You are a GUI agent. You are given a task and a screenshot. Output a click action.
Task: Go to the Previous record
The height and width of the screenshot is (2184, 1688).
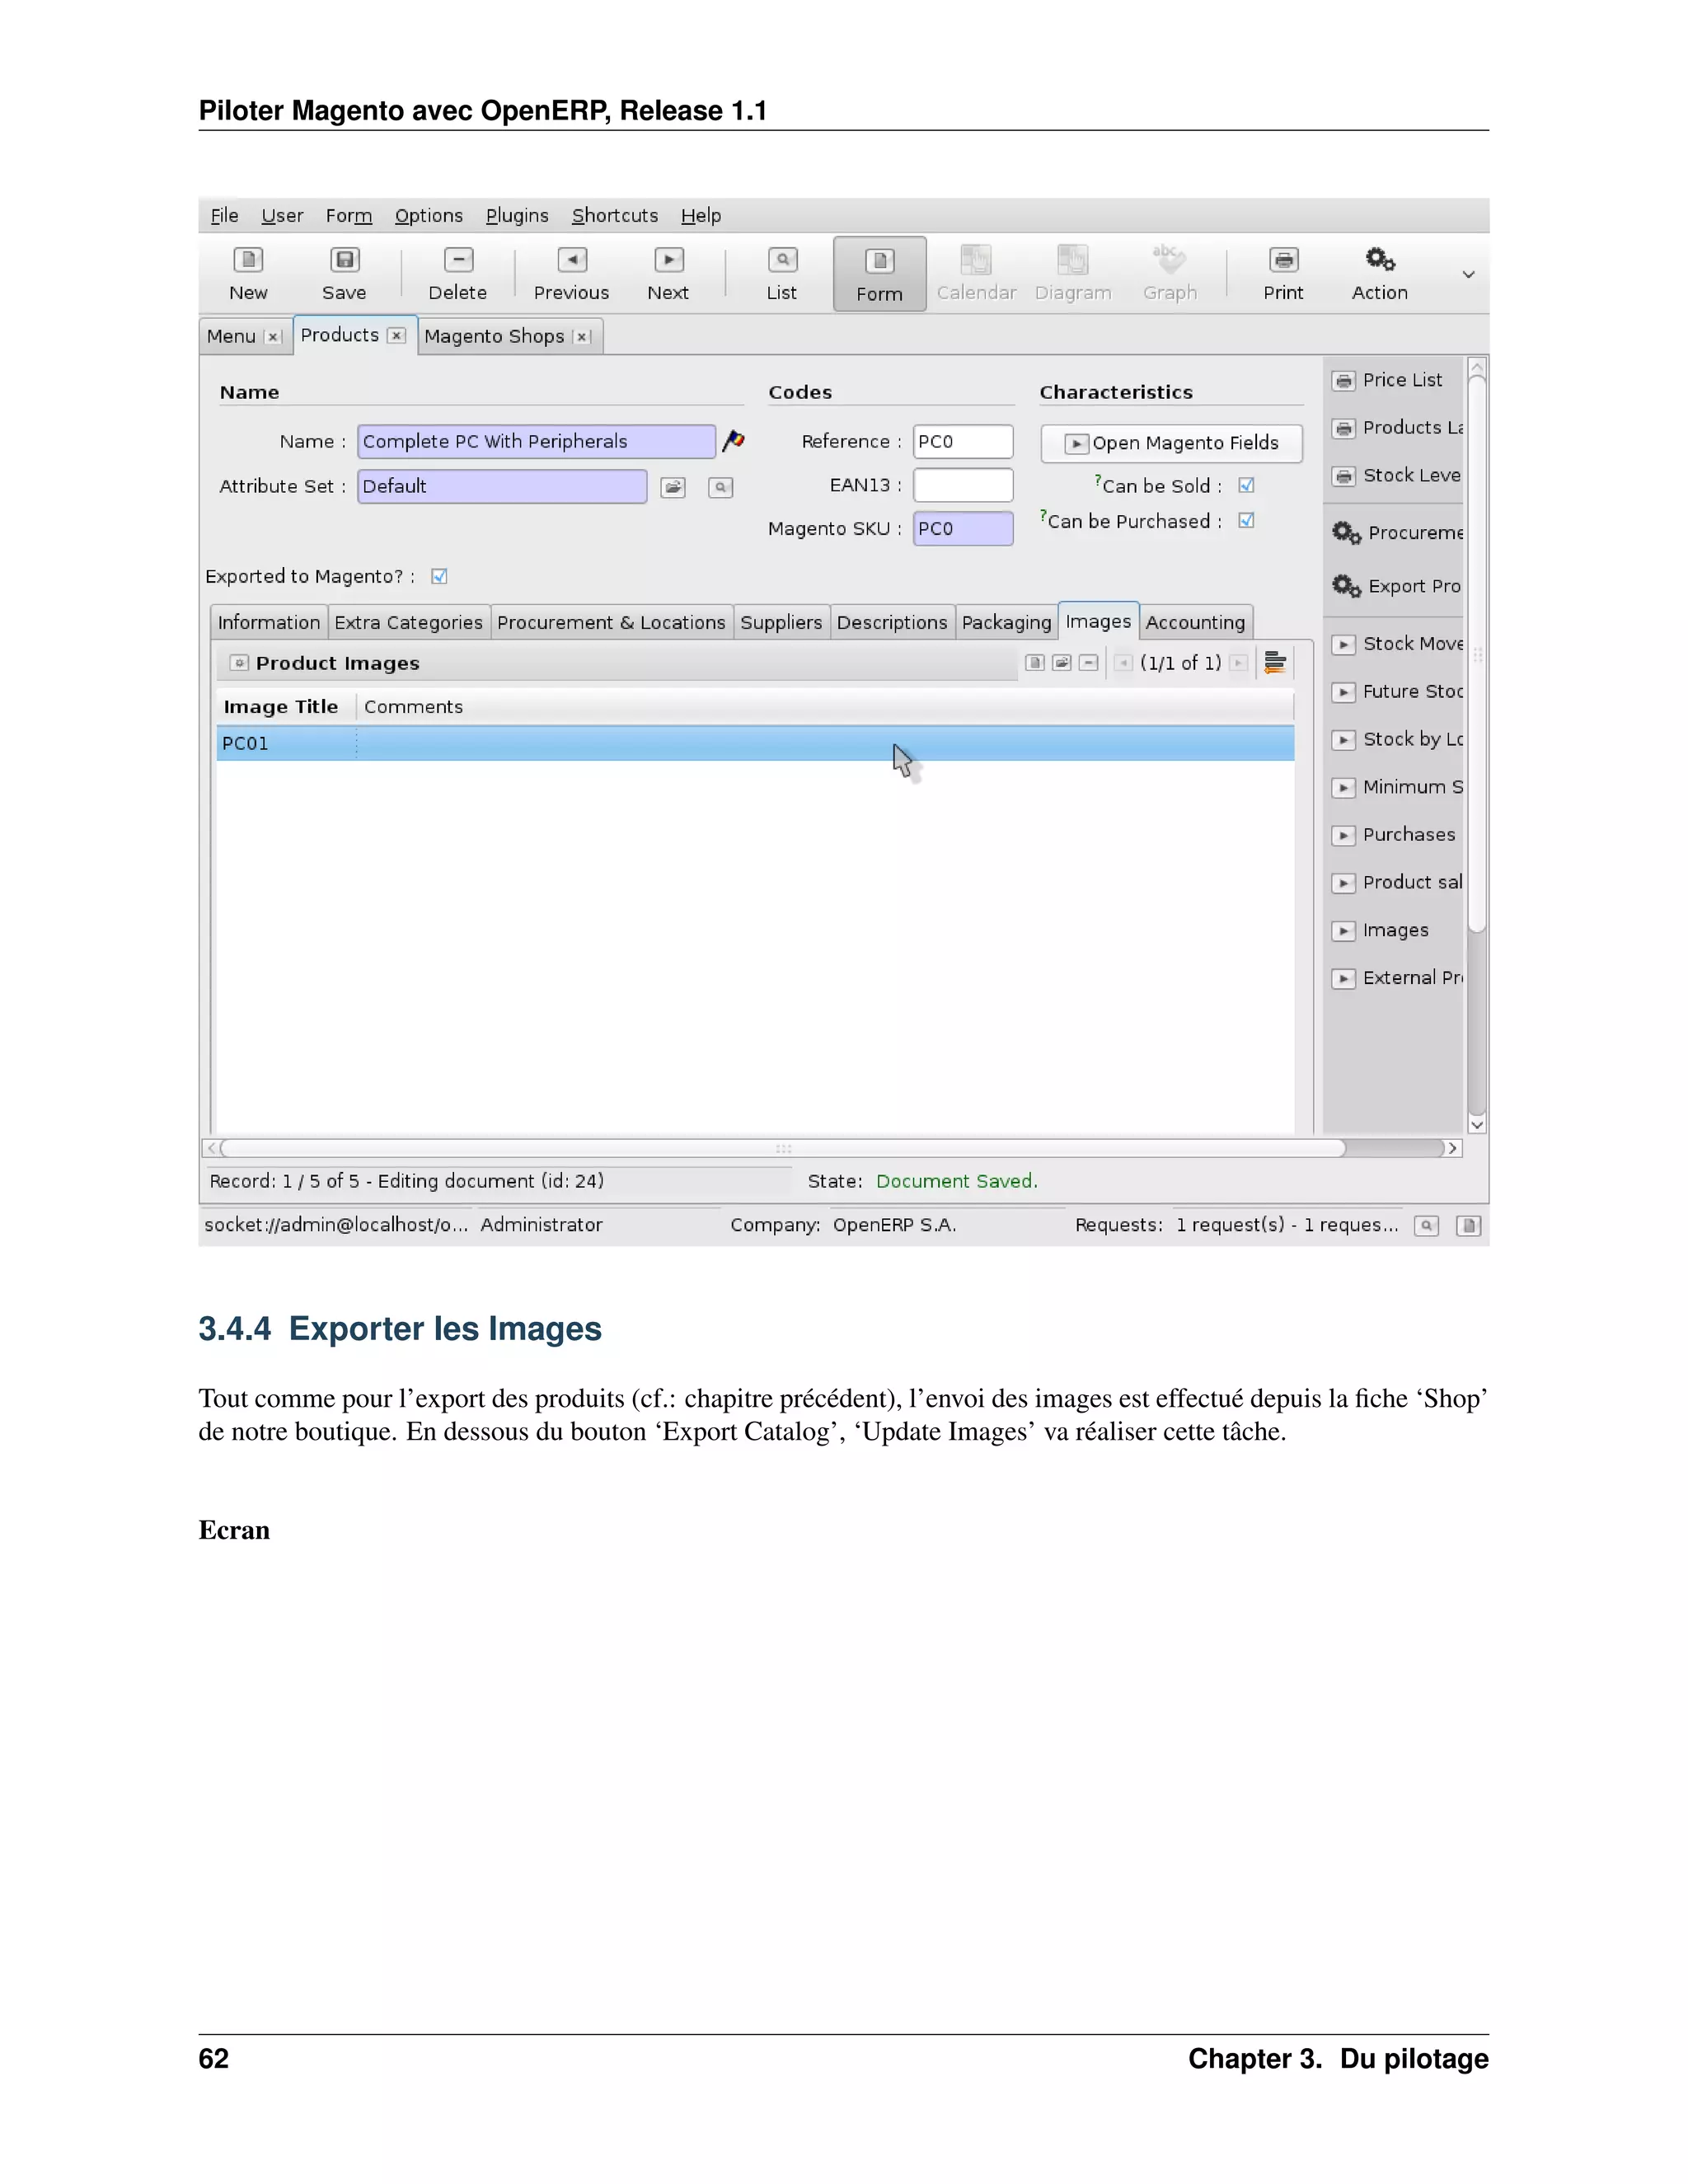(x=571, y=272)
